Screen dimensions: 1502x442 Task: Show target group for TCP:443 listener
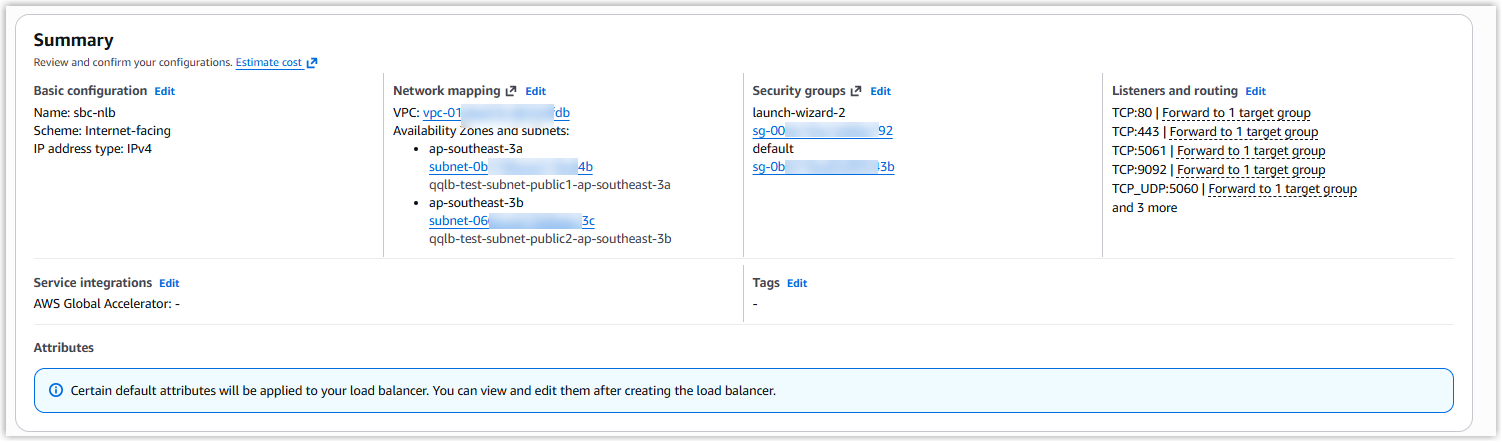(x=1242, y=132)
